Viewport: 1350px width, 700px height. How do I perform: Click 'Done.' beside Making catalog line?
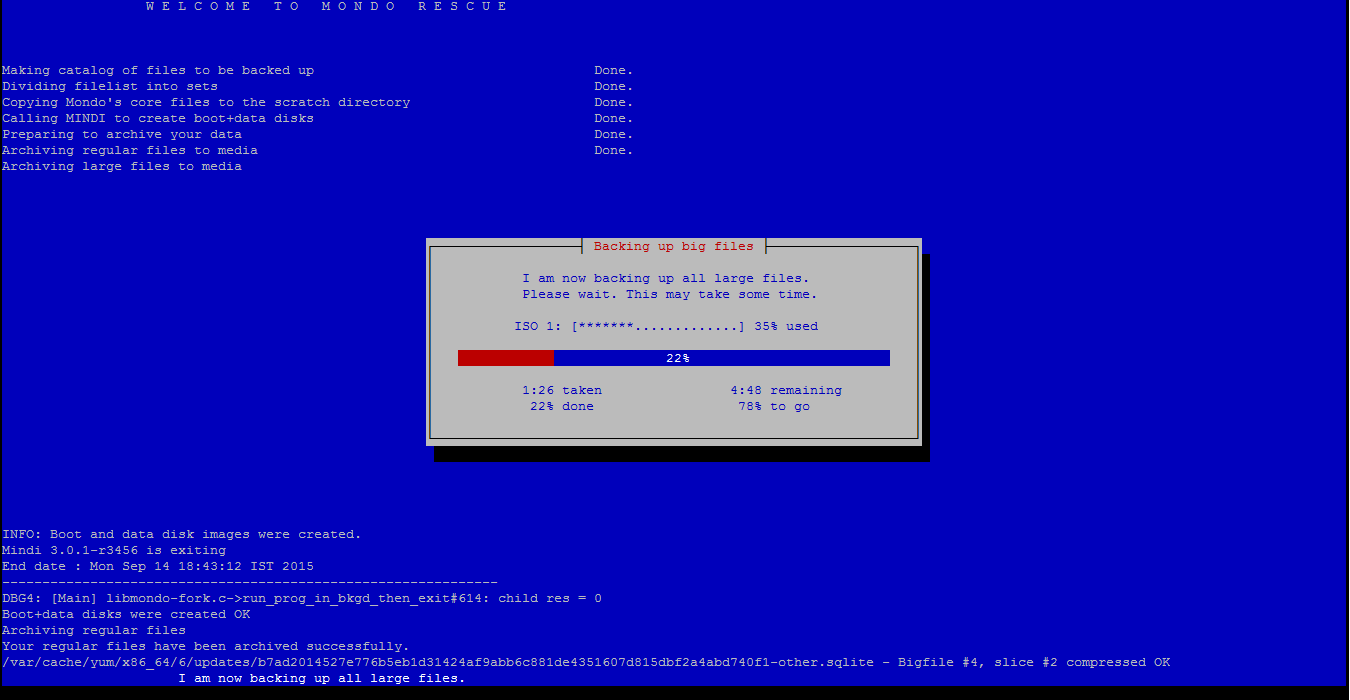pos(614,71)
